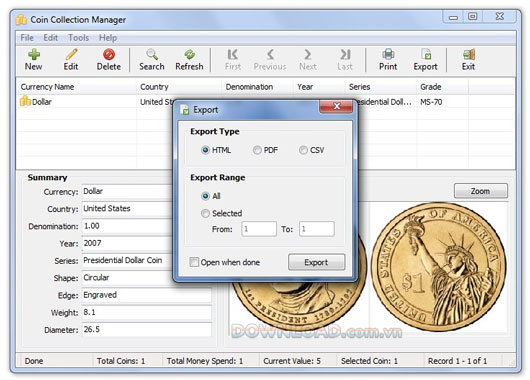Click the Current Value: 5 status entry
530x380 pixels.
pyautogui.click(x=292, y=361)
